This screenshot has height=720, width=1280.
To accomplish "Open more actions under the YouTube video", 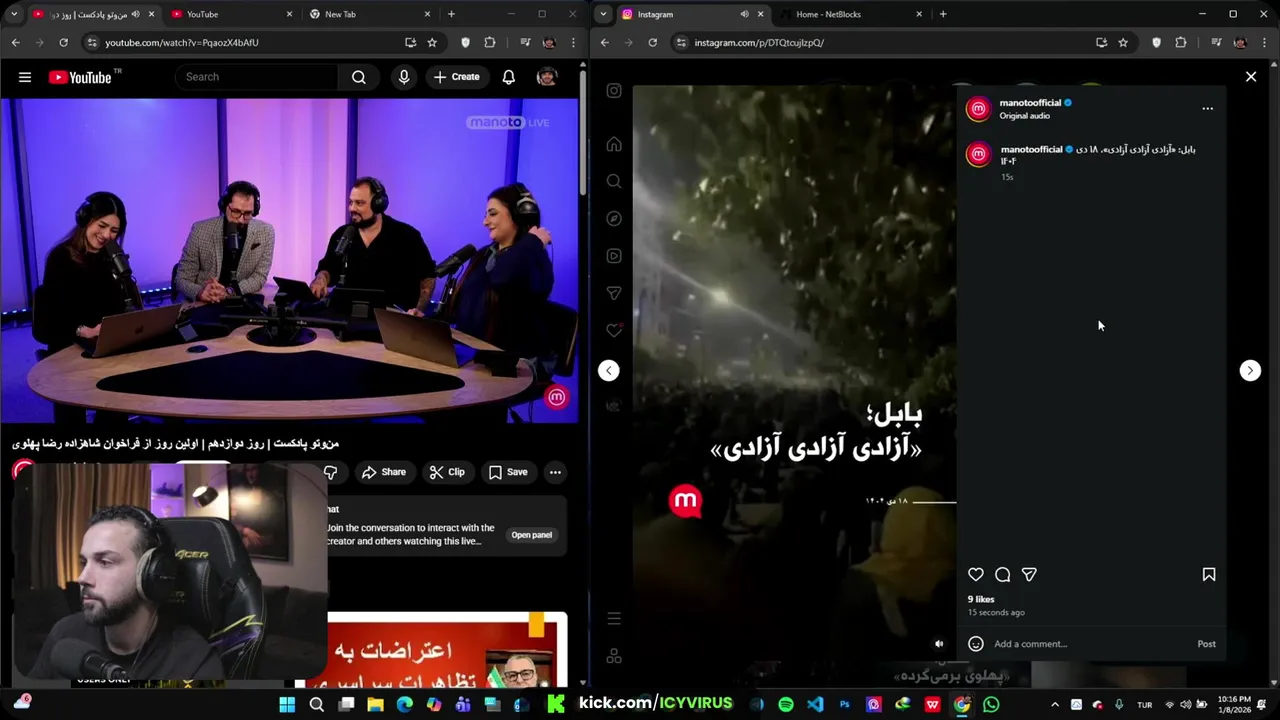I will [555, 472].
